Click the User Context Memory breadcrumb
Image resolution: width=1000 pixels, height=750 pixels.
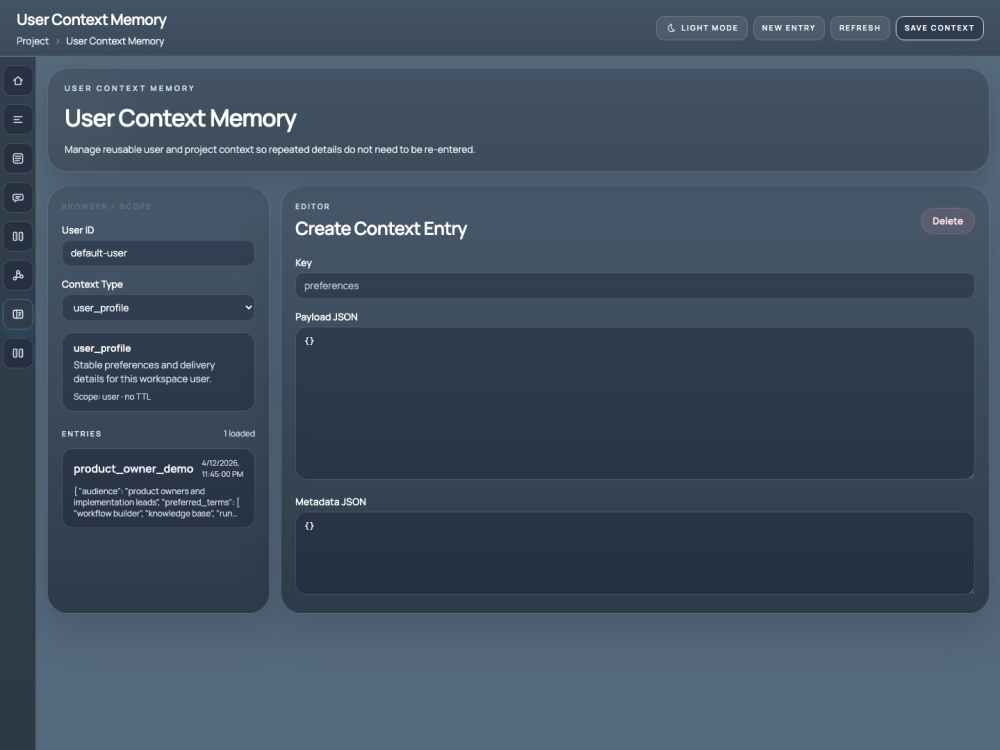115,41
